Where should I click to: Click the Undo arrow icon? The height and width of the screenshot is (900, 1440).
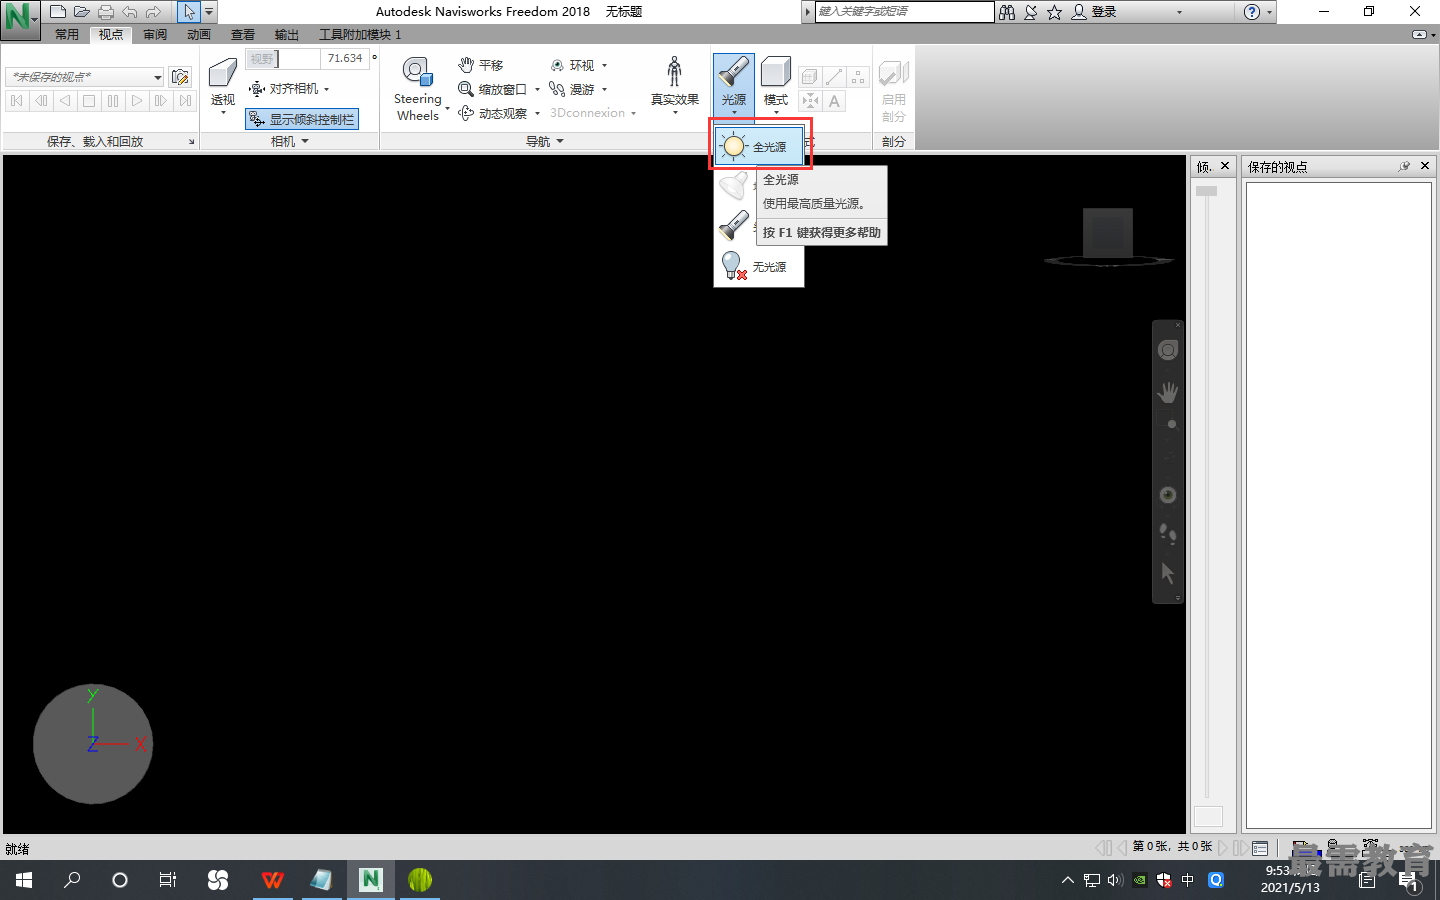(x=130, y=12)
